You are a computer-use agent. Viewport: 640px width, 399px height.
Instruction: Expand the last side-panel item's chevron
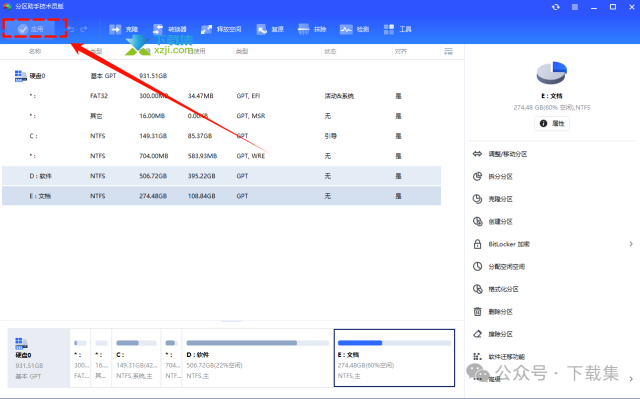[631, 379]
